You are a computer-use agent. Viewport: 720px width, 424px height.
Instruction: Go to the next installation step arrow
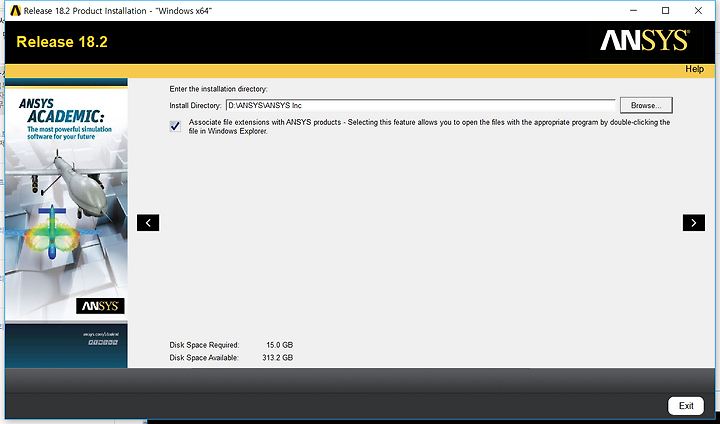pos(693,223)
